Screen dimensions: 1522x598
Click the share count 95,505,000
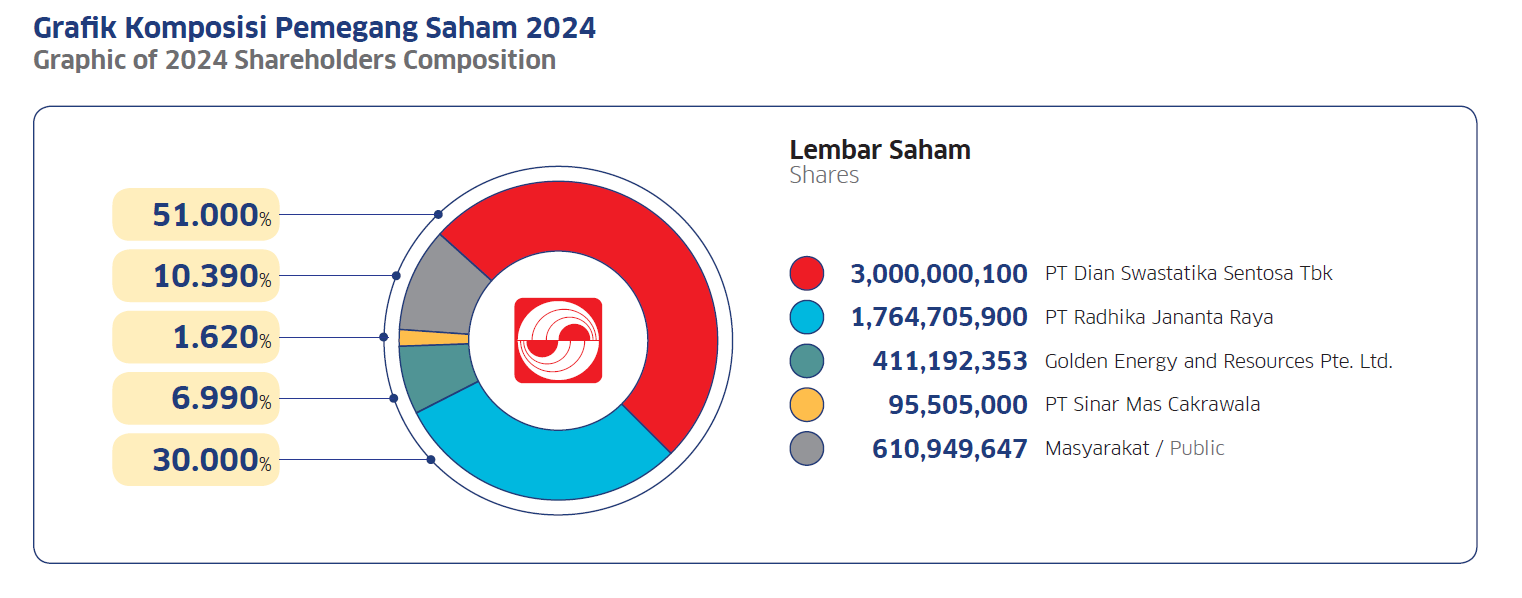click(958, 405)
